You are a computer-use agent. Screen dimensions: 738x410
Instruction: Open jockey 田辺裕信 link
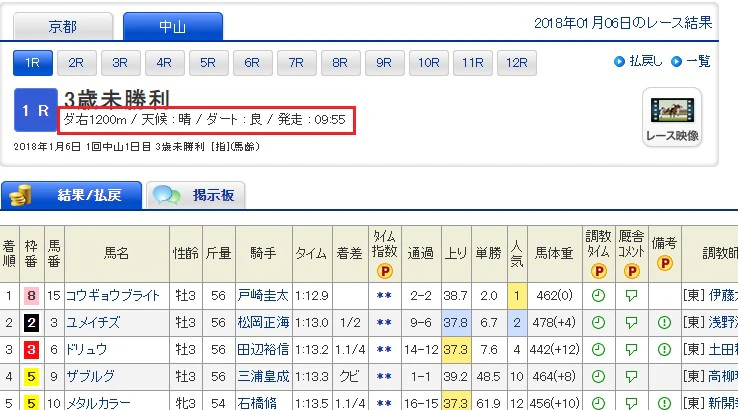[x=263, y=349]
